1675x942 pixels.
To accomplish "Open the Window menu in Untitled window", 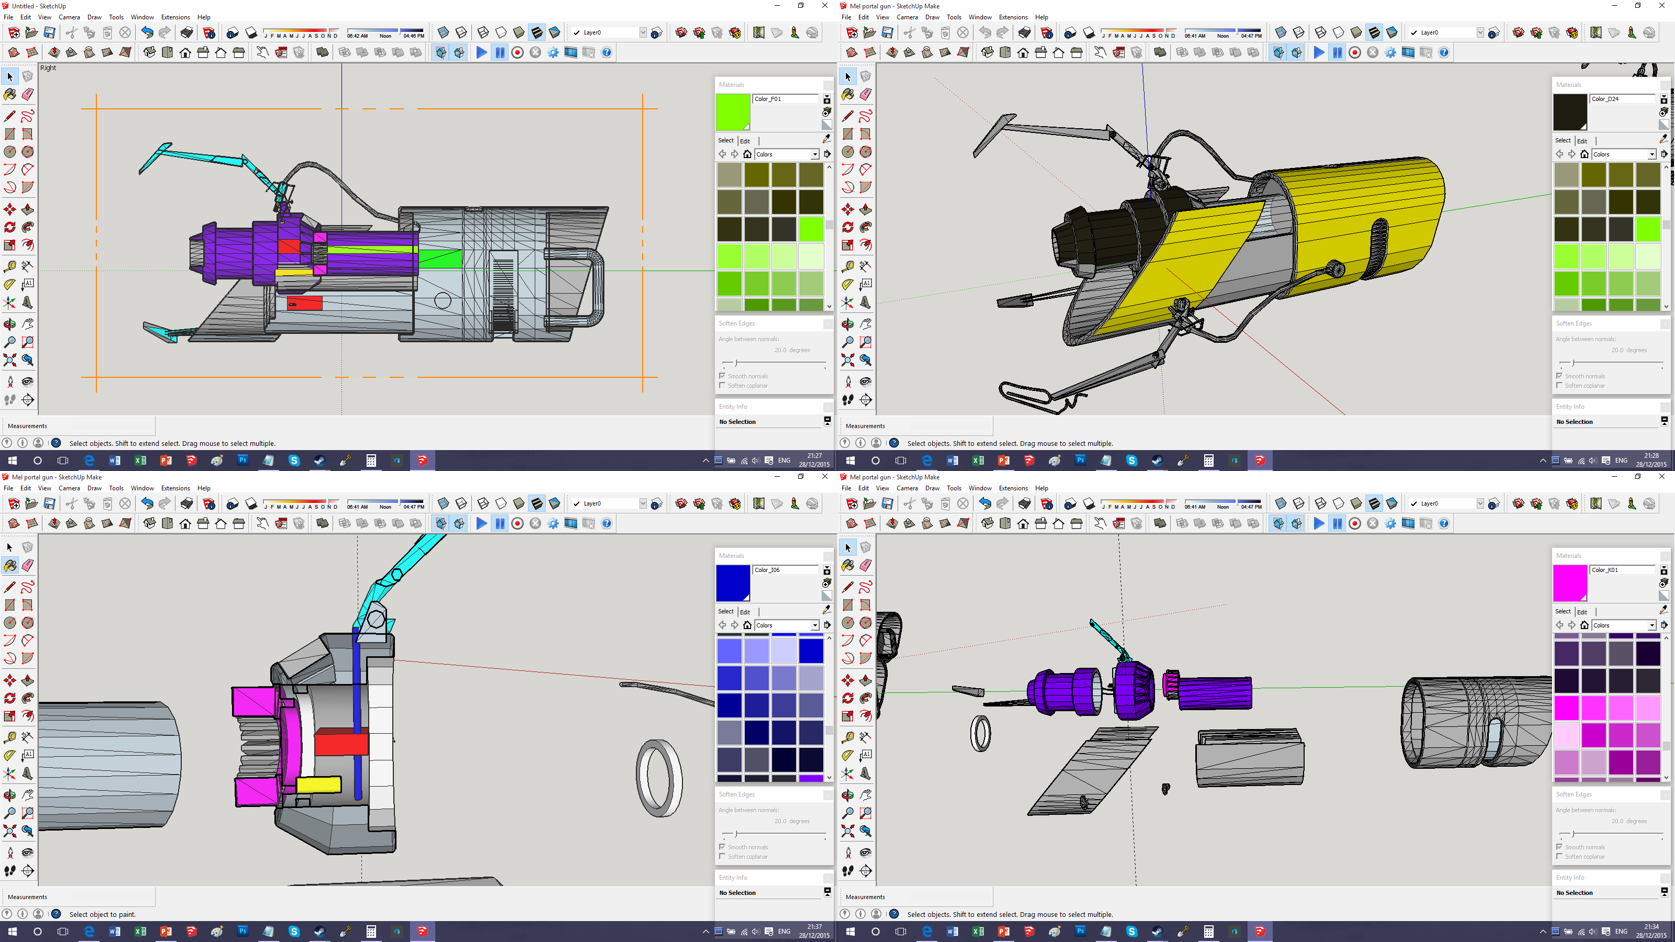I will tap(142, 17).
